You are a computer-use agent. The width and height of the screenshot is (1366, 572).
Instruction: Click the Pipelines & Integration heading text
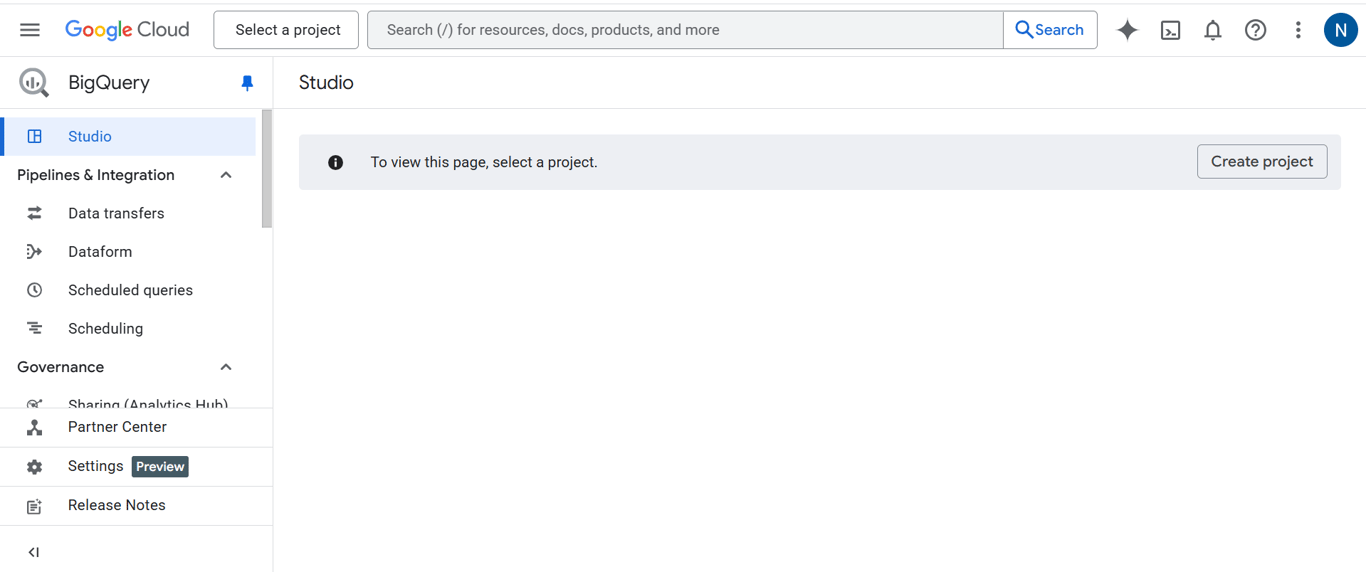pos(96,175)
